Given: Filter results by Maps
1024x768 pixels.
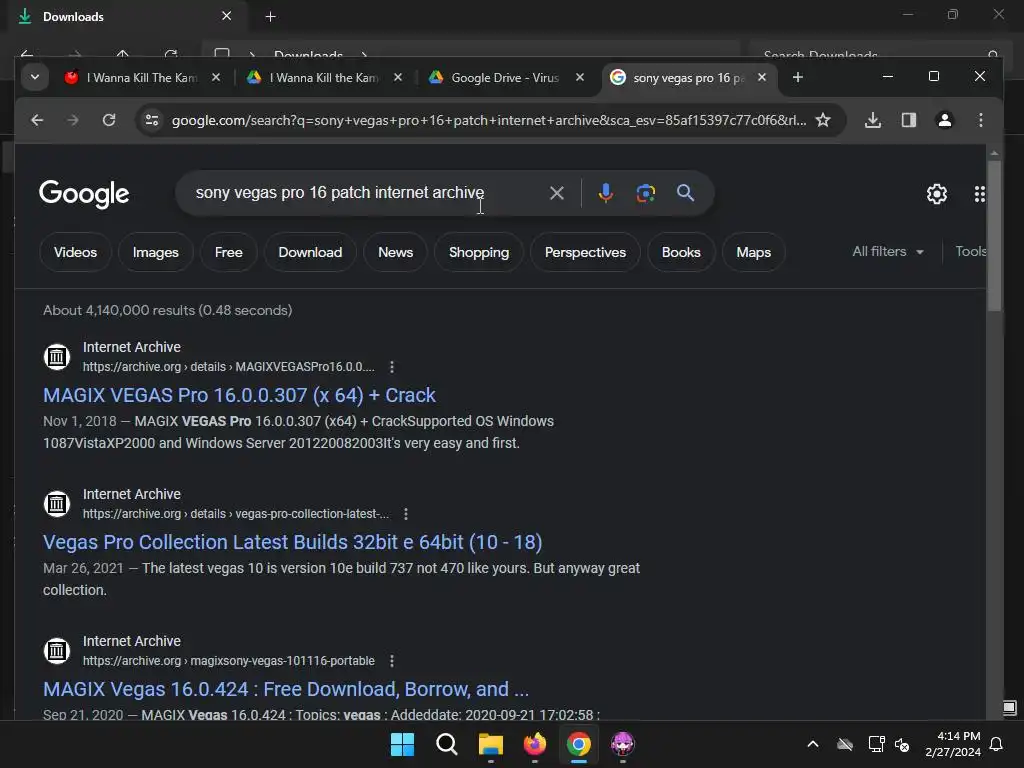Looking at the screenshot, I should click(x=754, y=252).
